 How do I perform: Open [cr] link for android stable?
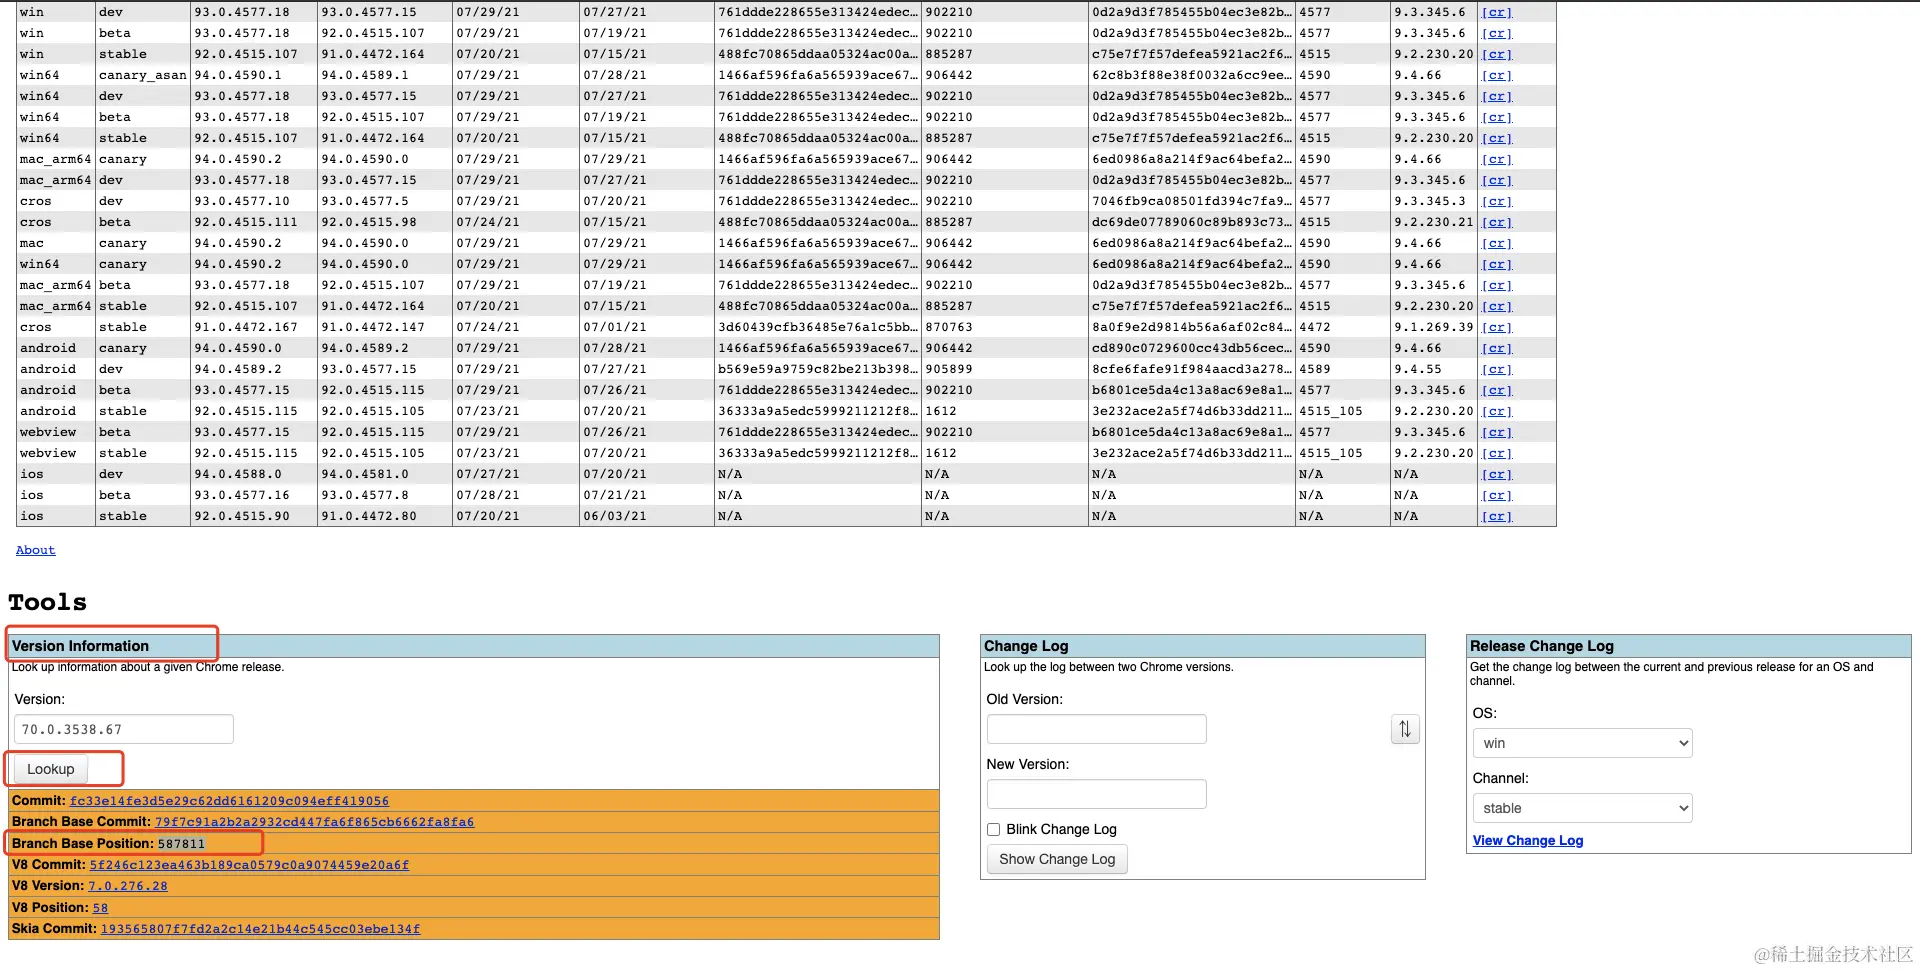[1497, 411]
